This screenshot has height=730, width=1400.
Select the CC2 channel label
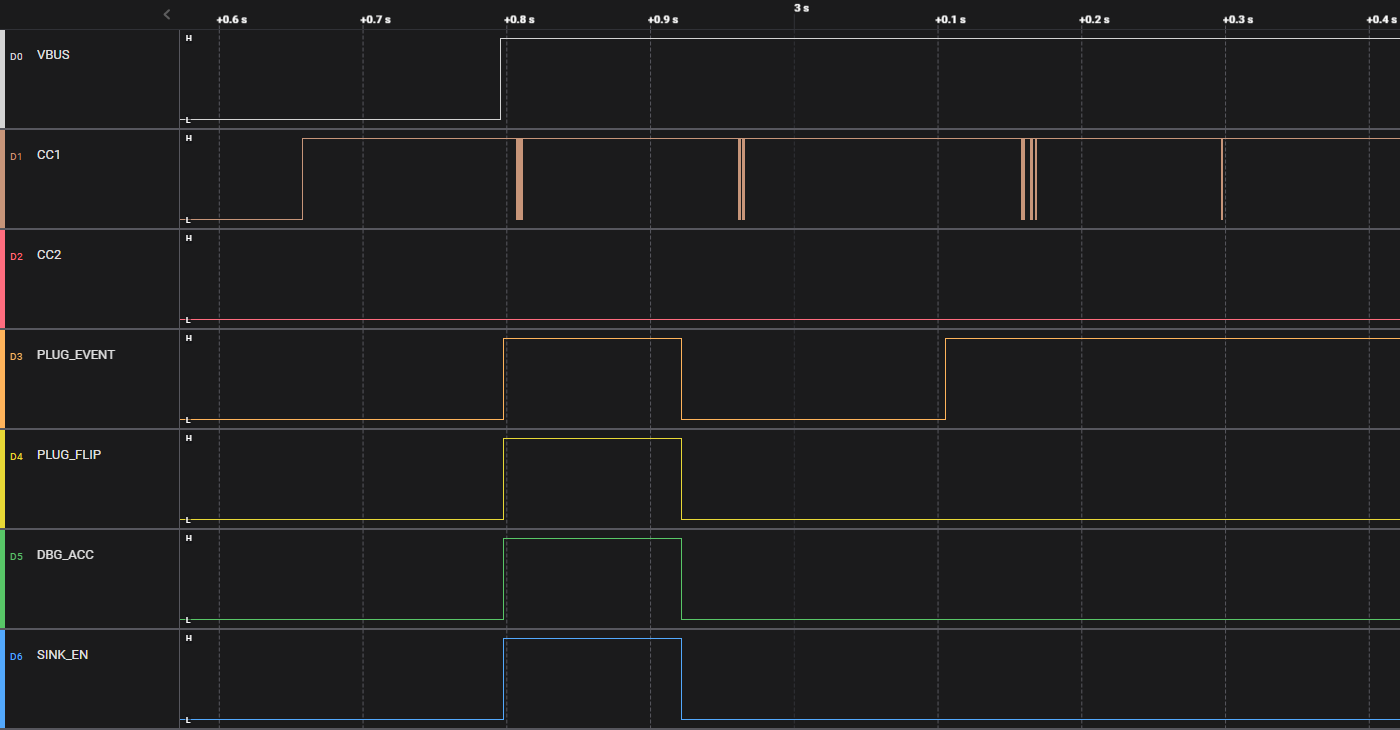click(49, 255)
